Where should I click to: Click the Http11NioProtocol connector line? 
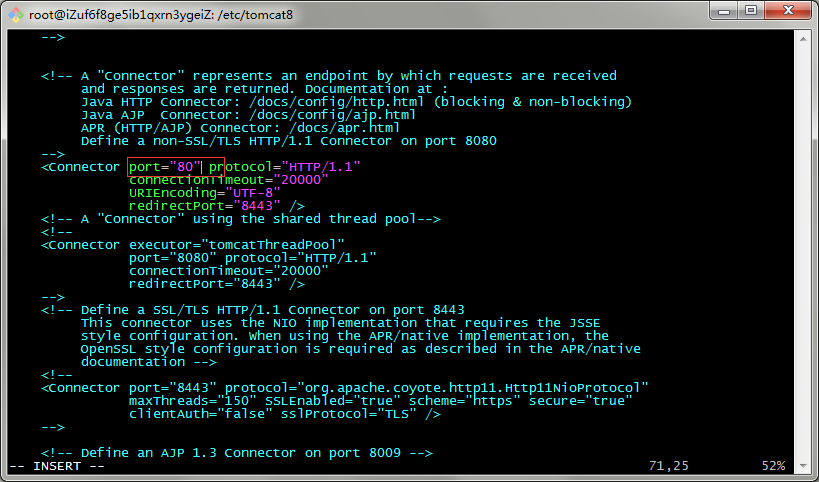[345, 388]
